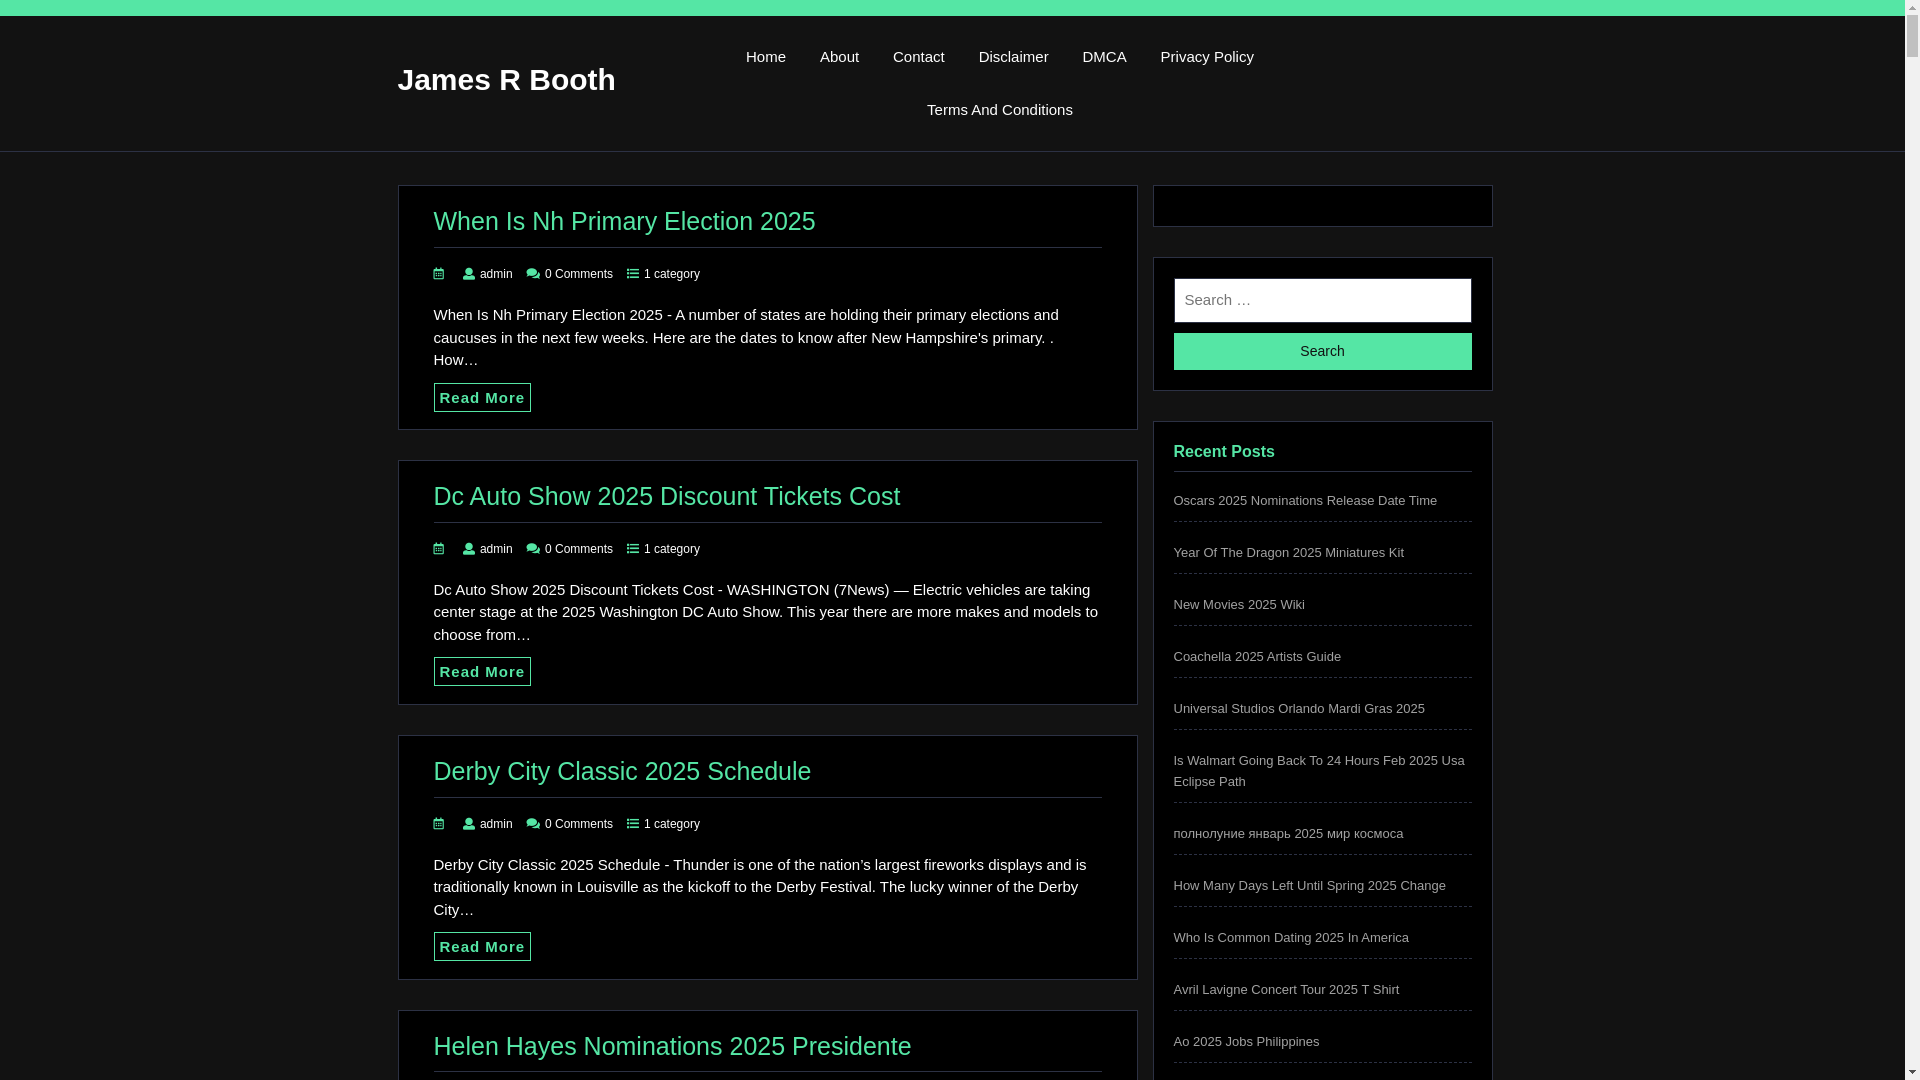Click Read More under Derby City Classic excerpt

[x=482, y=947]
